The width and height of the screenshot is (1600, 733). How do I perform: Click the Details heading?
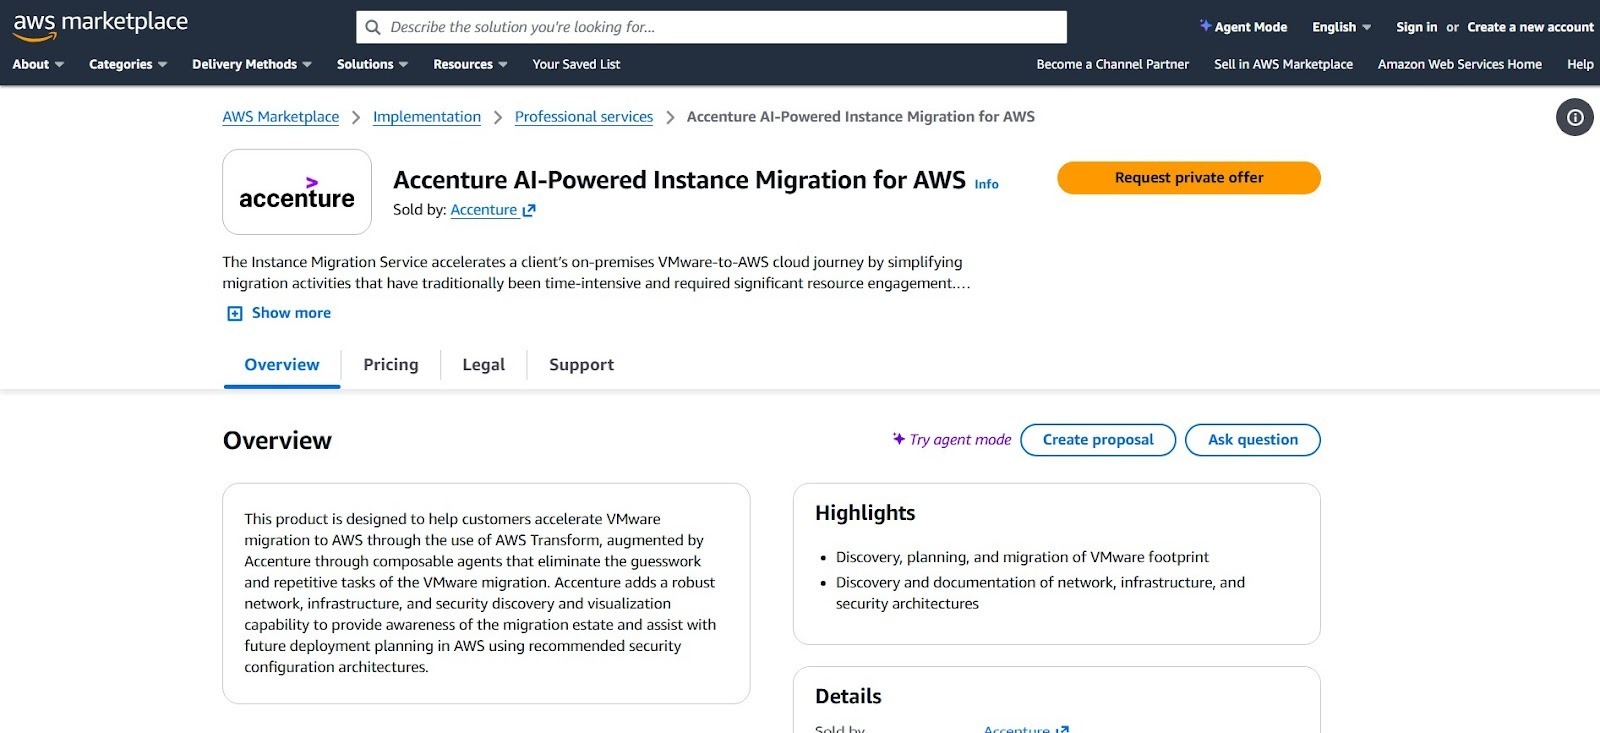[x=848, y=696]
